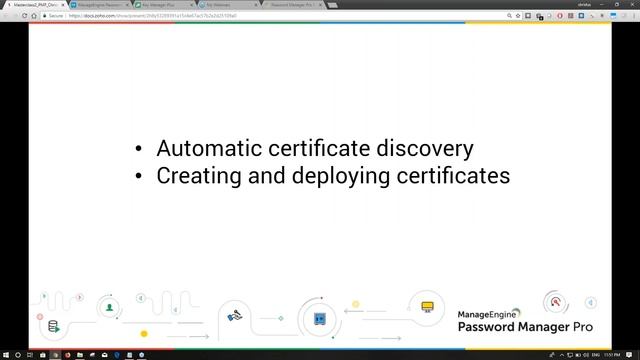Click the ENG language indicator

click(596, 355)
